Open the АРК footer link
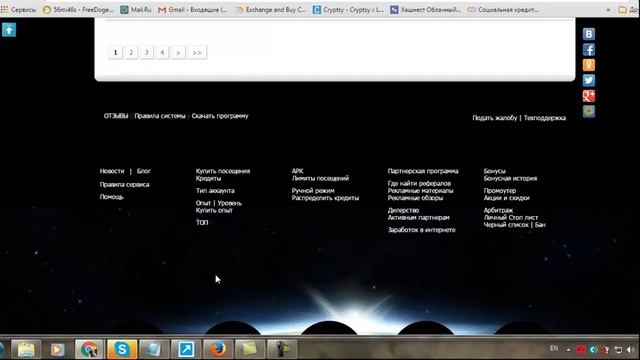Screen dimensions: 640x360 click(298, 171)
